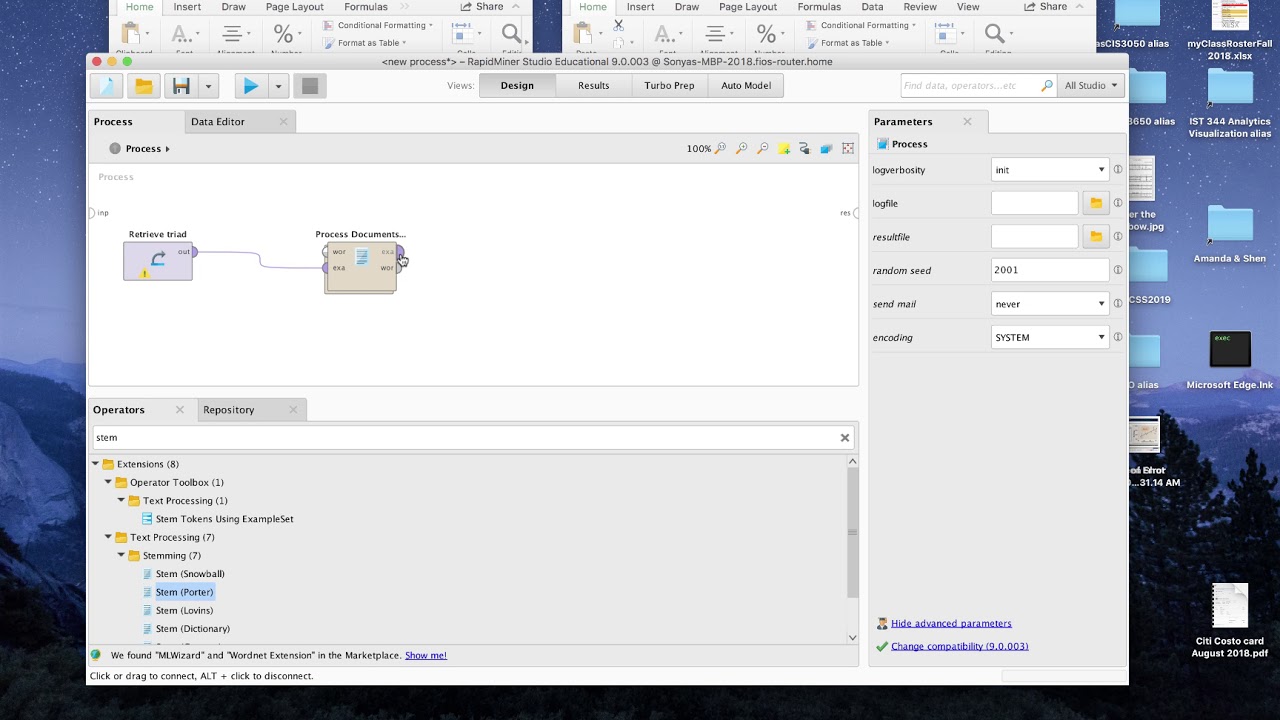Screen dimensions: 1280x720
Task: Open the Data tab in Excel
Action: (x=872, y=7)
